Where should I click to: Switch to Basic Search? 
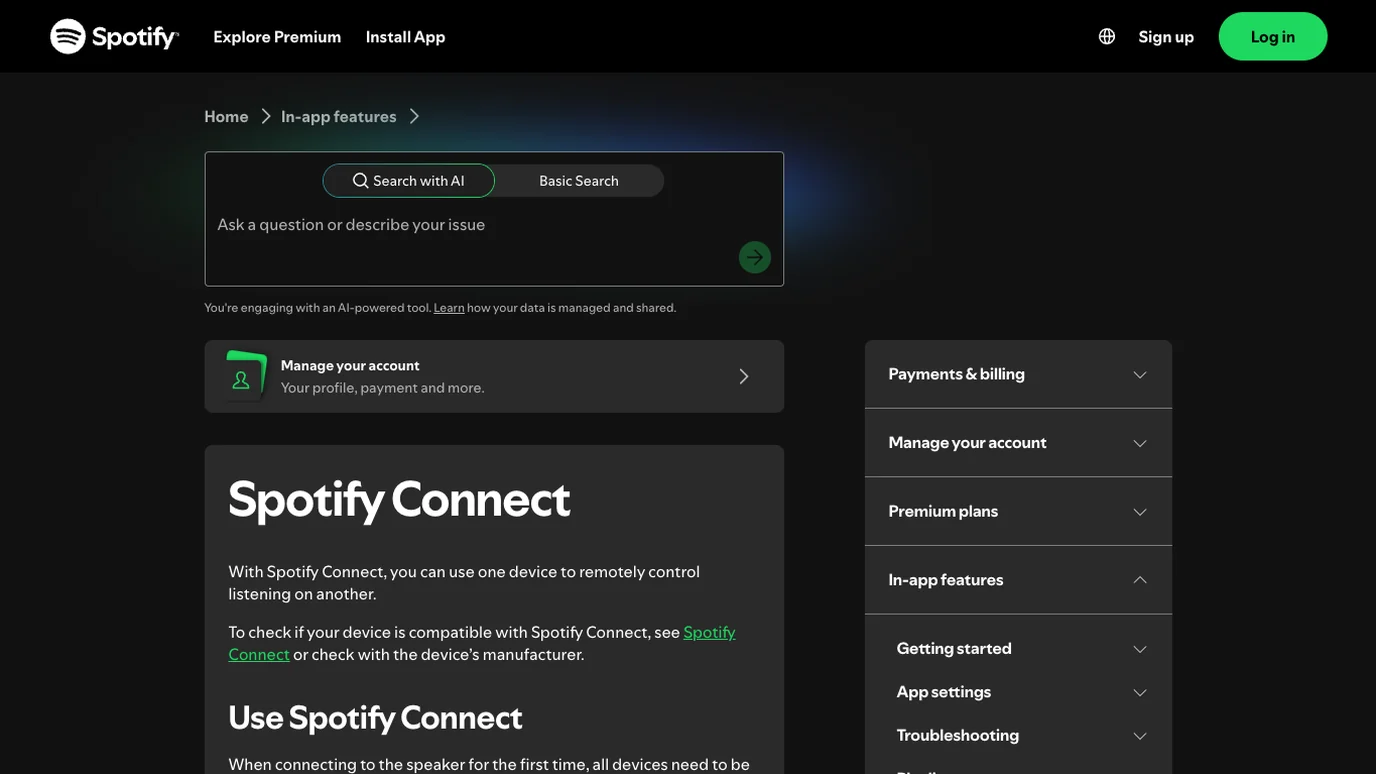tap(579, 181)
